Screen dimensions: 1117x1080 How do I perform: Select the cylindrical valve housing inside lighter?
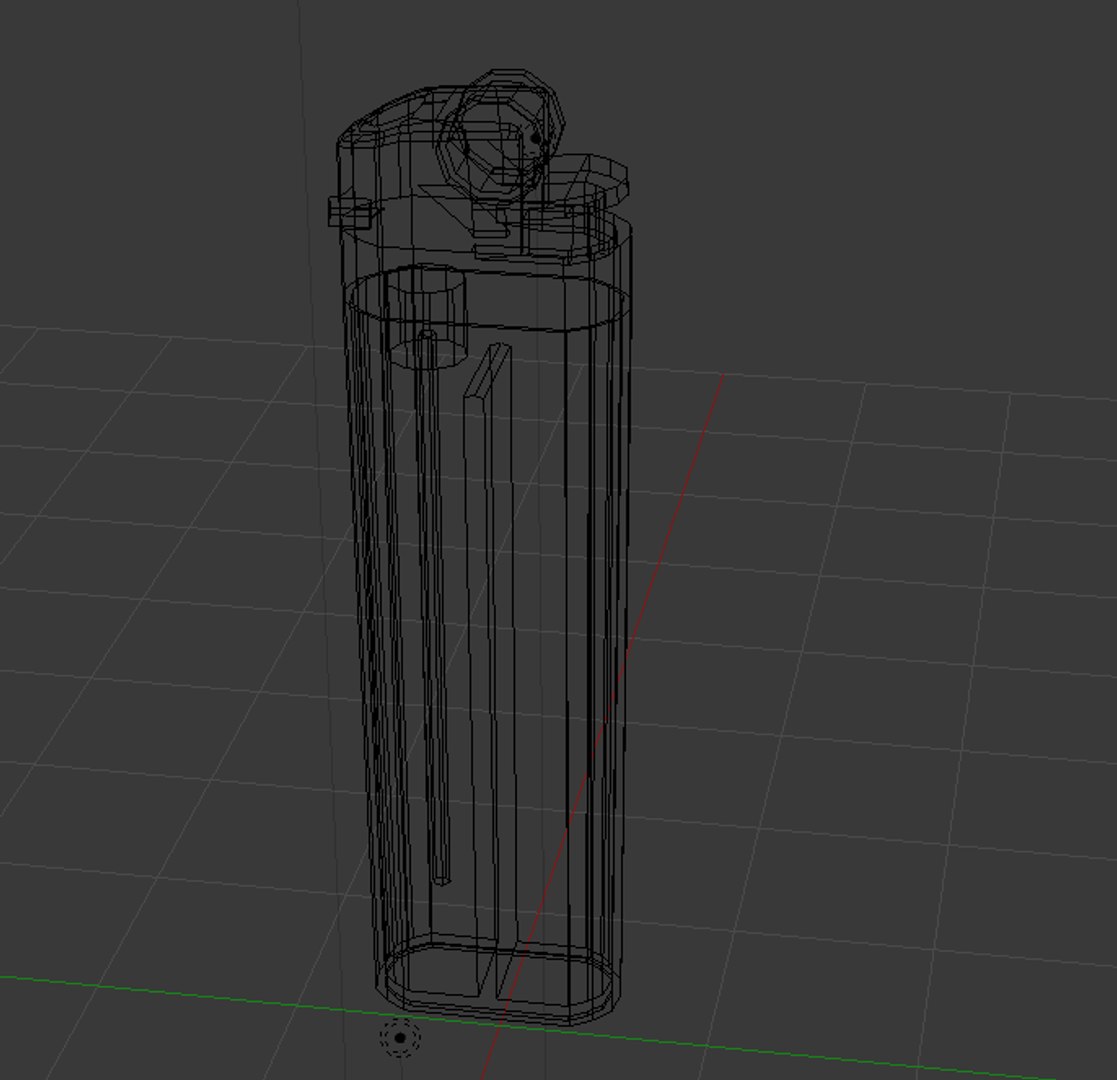tap(425, 318)
